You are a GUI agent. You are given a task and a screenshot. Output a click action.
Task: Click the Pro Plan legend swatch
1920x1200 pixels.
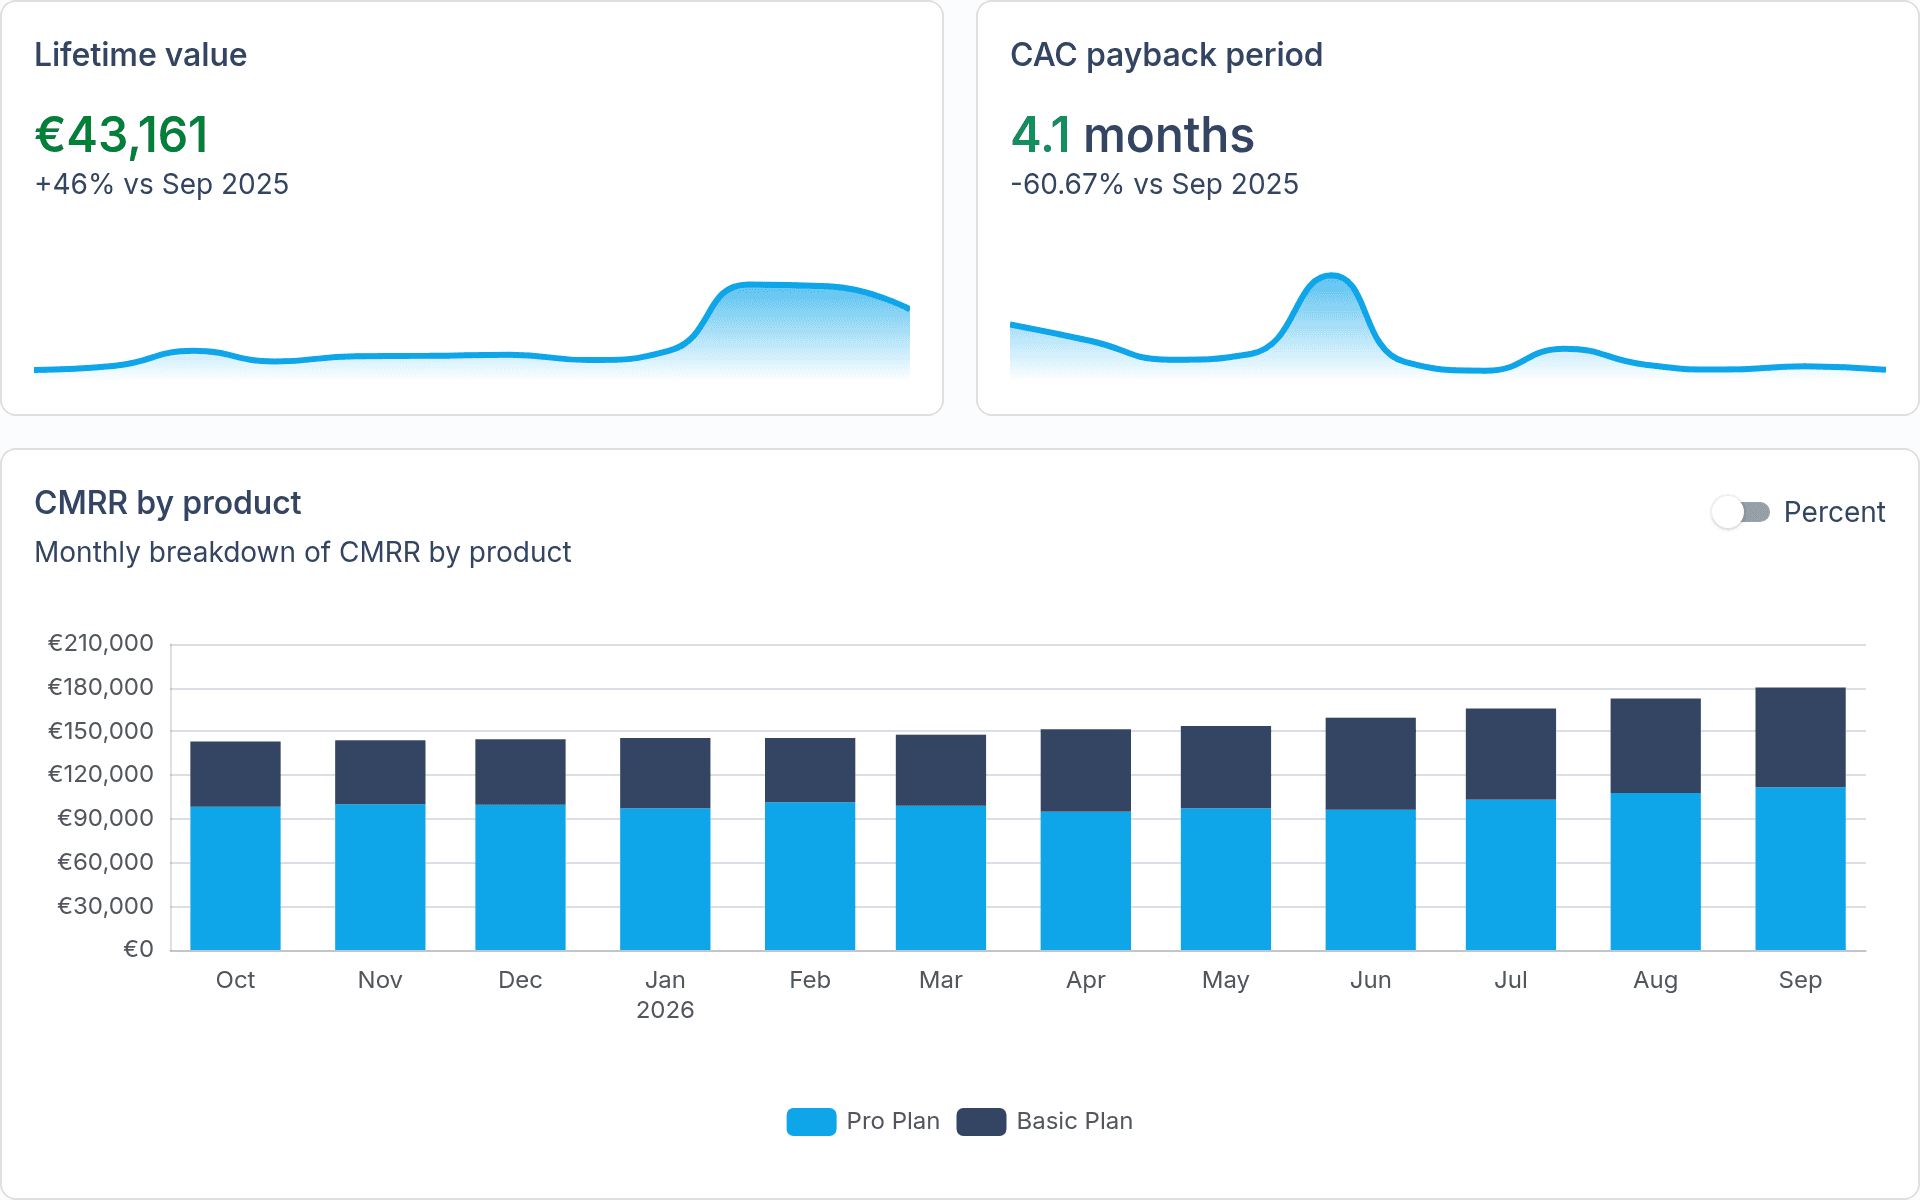(x=811, y=1121)
